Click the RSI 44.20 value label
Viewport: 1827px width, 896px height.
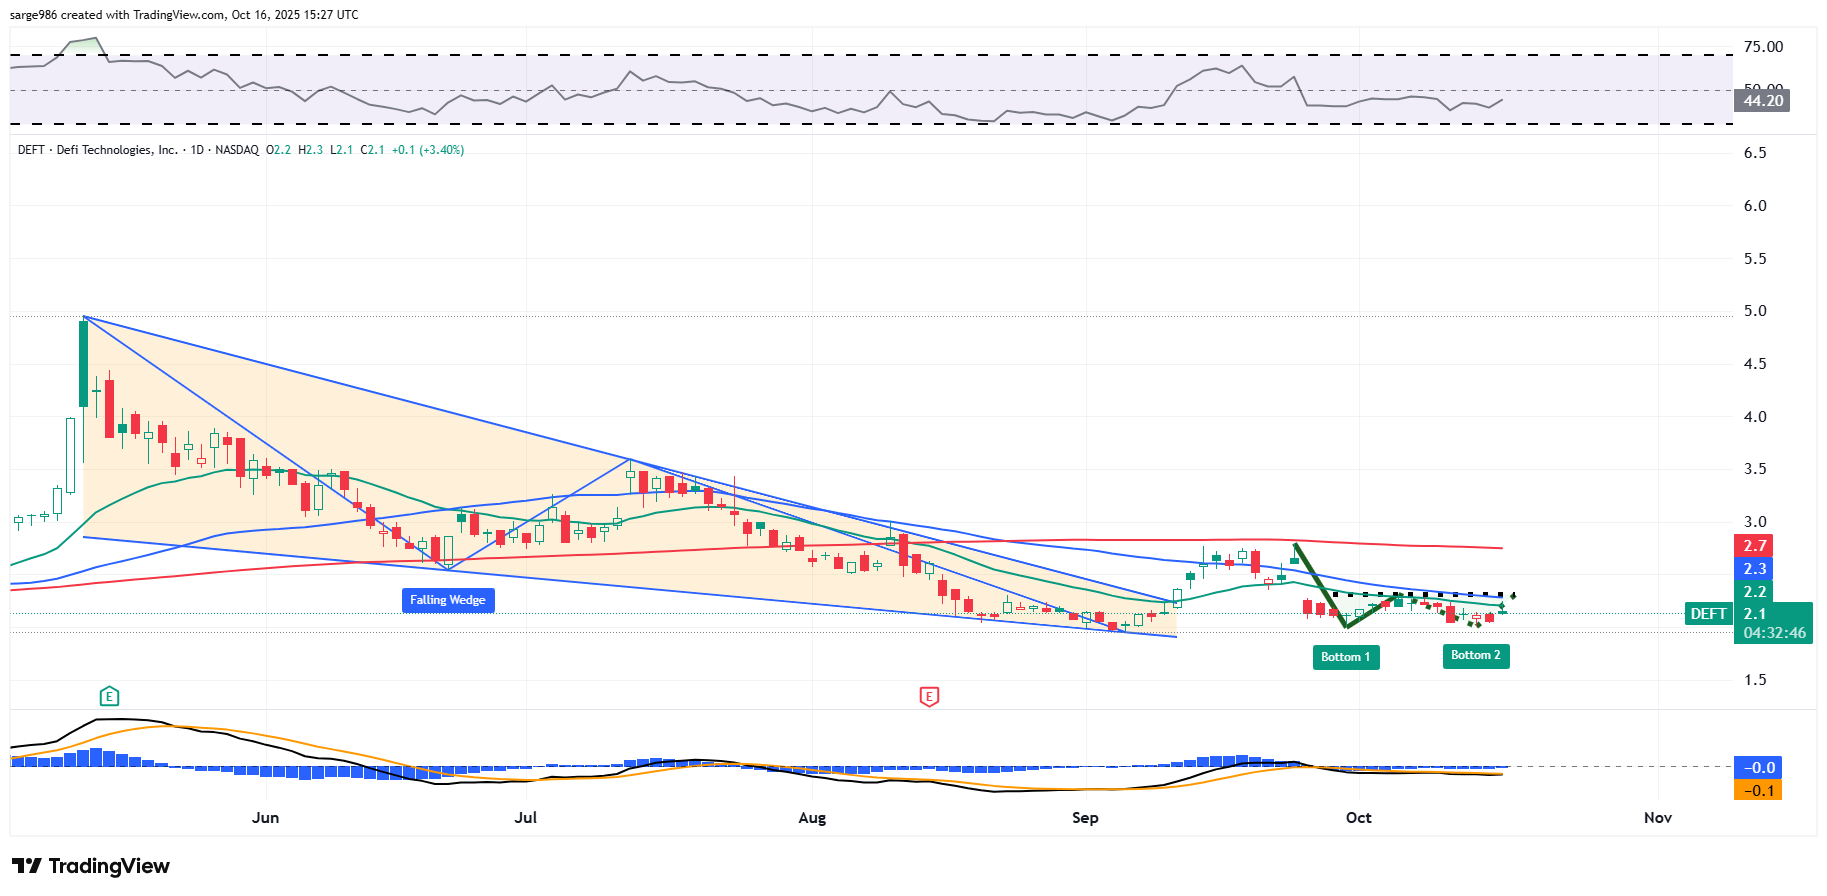[x=1763, y=100]
